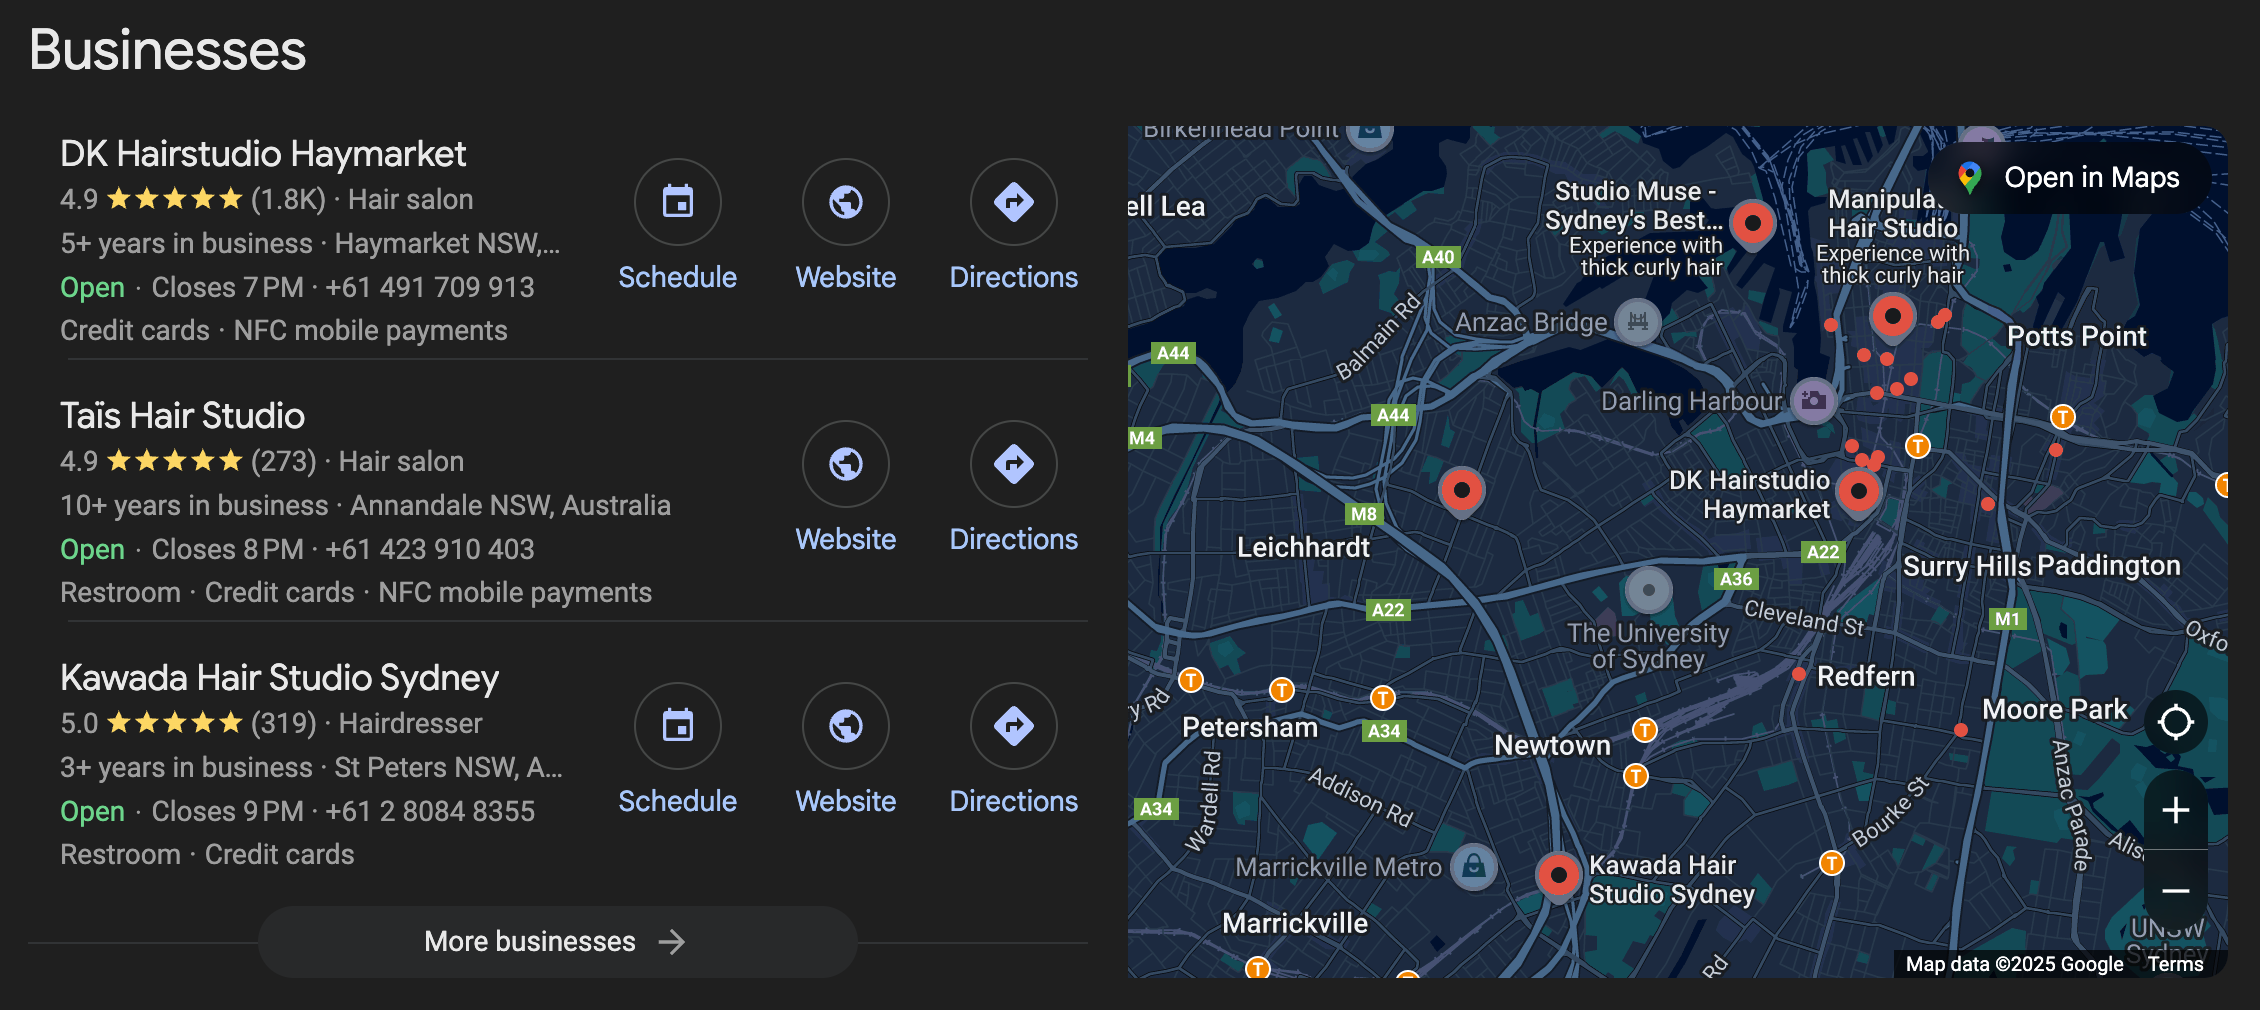Click the Redfern label on the map
This screenshot has width=2260, height=1010.
[x=1865, y=676]
